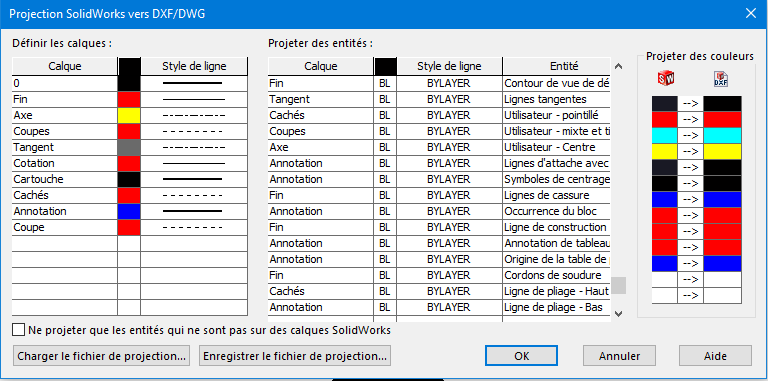Click the DXF file icon above the color columns
Viewport: 768px width, 381px height.
tap(721, 78)
